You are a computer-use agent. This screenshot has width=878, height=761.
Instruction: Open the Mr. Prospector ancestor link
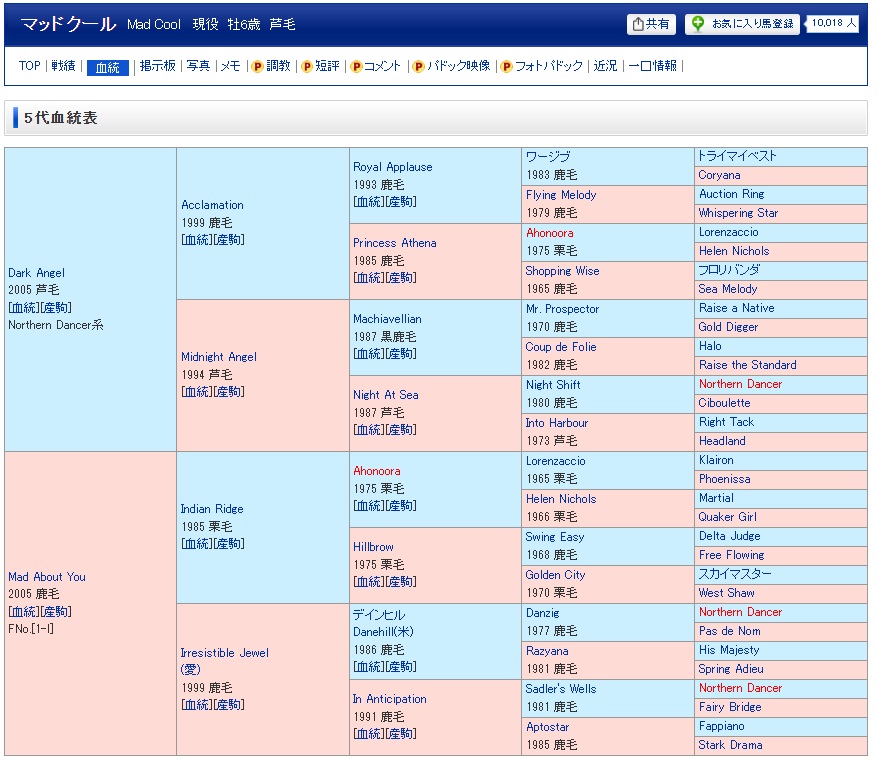(562, 309)
